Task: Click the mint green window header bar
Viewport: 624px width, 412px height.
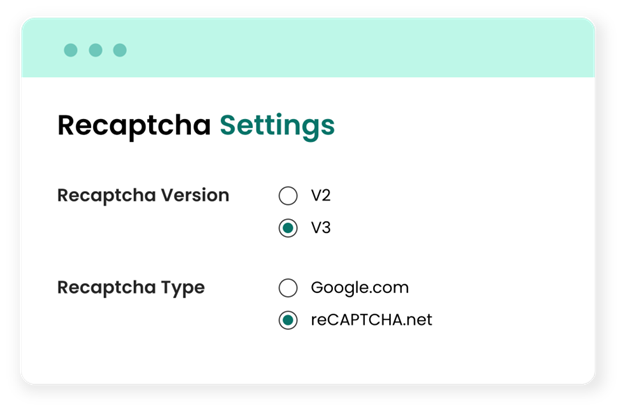Action: tap(350, 50)
